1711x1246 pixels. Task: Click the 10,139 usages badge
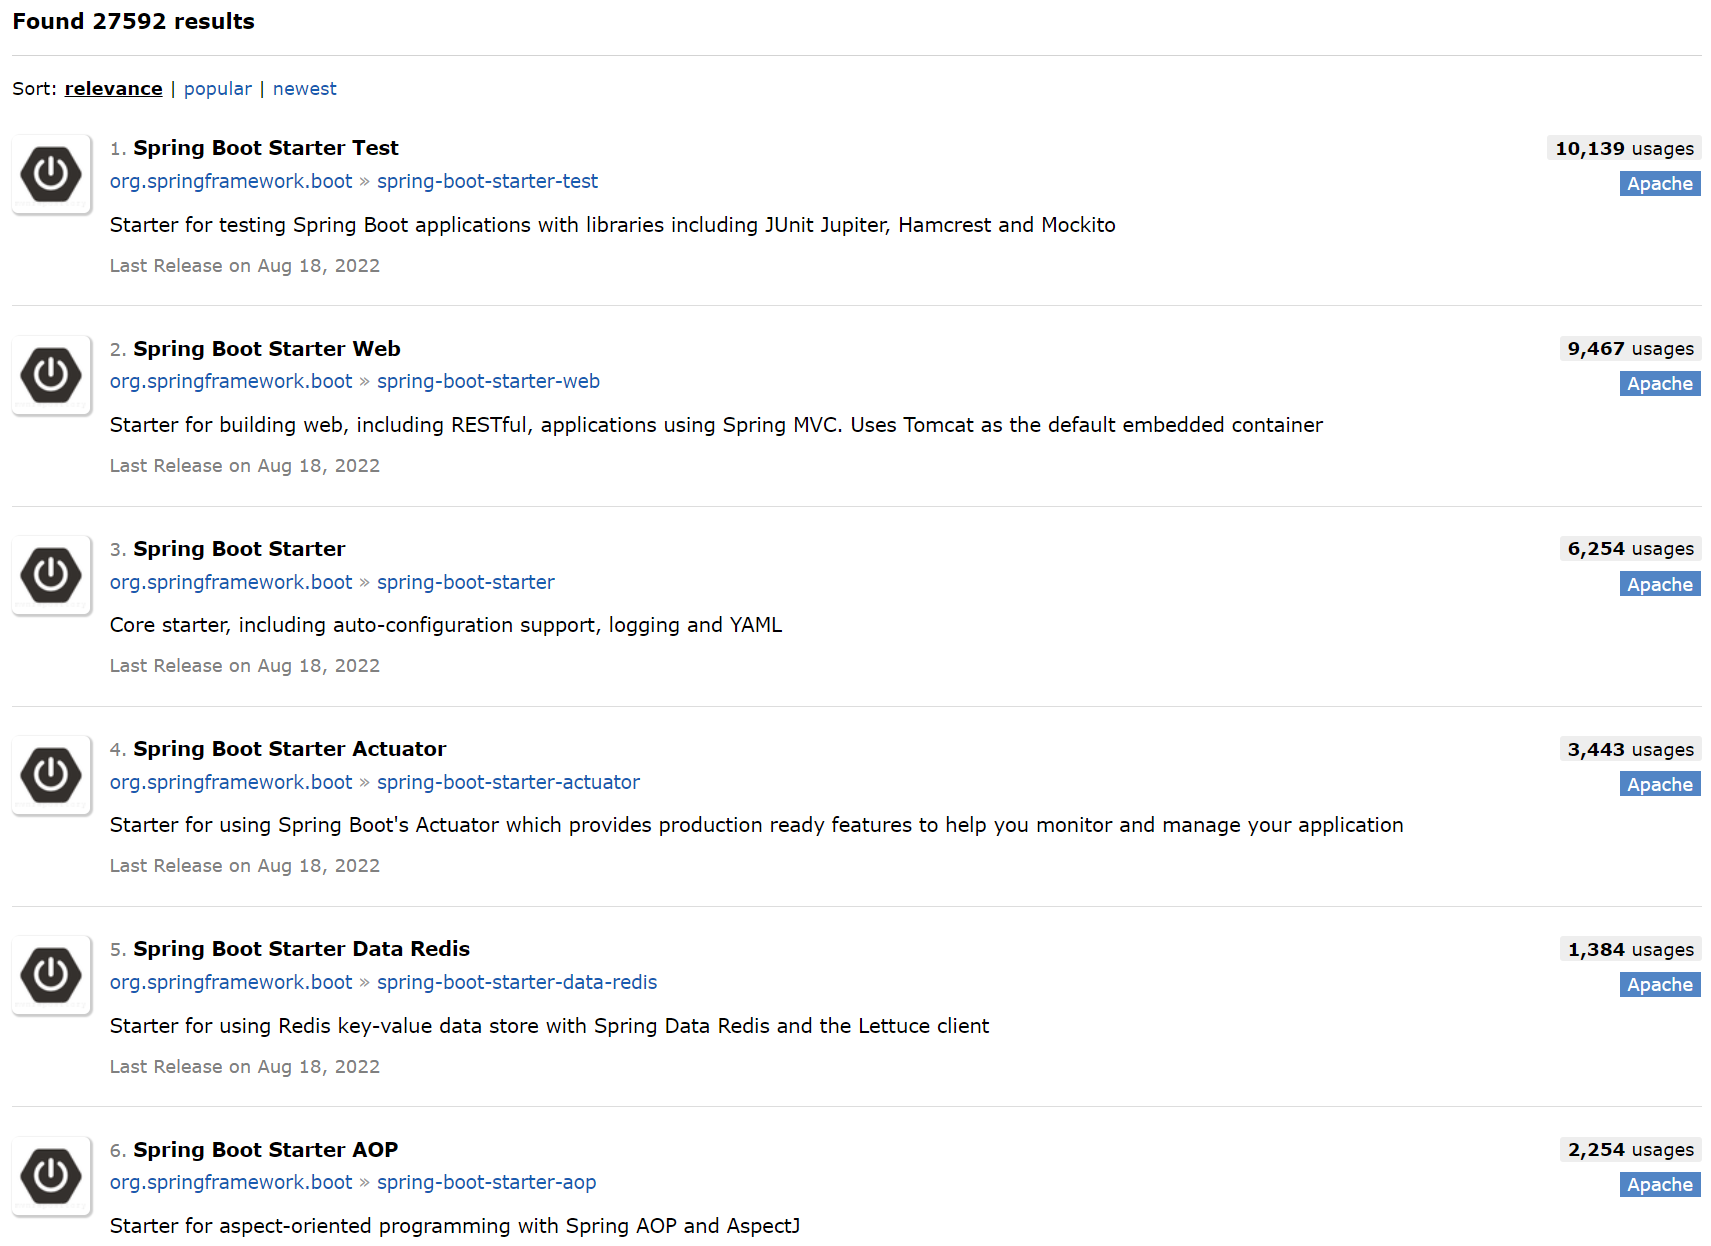1624,149
